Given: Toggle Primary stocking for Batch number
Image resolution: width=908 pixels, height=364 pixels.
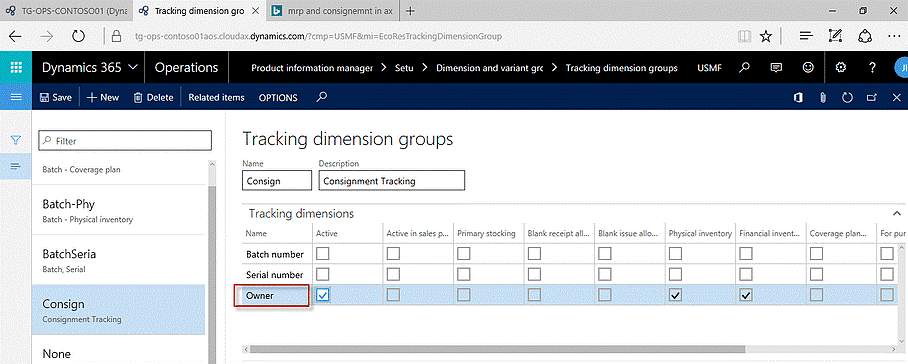Looking at the screenshot, I should pyautogui.click(x=464, y=253).
